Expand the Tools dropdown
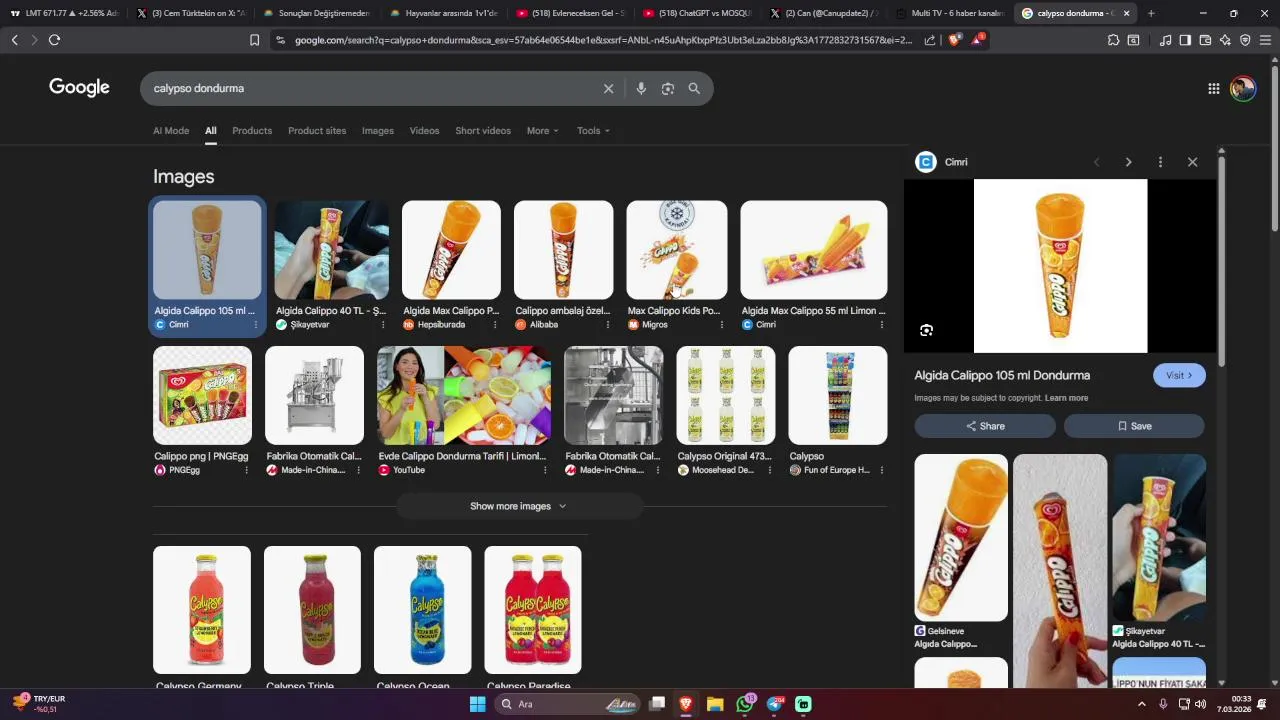Image resolution: width=1280 pixels, height=720 pixels. pyautogui.click(x=593, y=131)
